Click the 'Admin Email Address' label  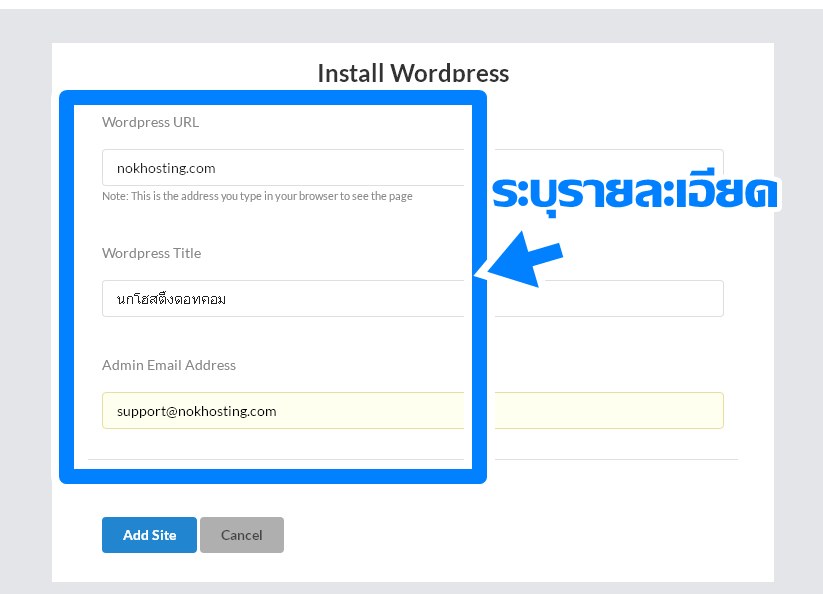[x=168, y=365]
